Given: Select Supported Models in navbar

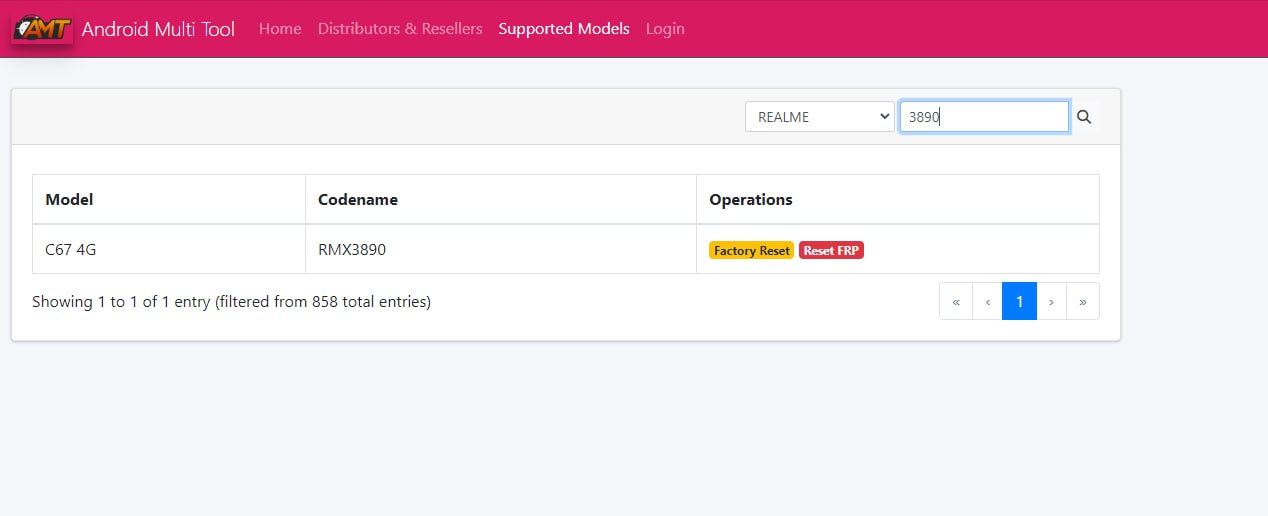Looking at the screenshot, I should [x=564, y=29].
